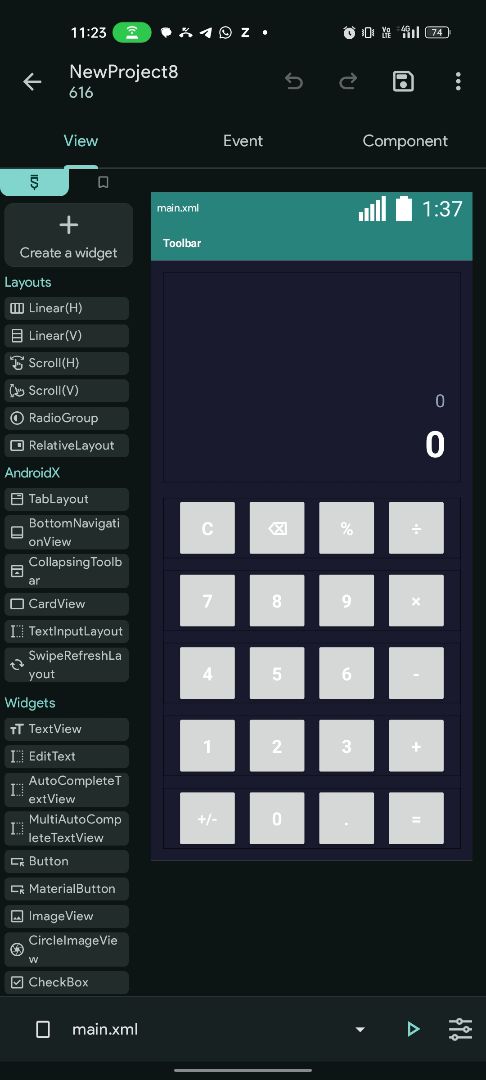Select the widgets palette tab icon
486x1080 pixels.
pos(34,182)
